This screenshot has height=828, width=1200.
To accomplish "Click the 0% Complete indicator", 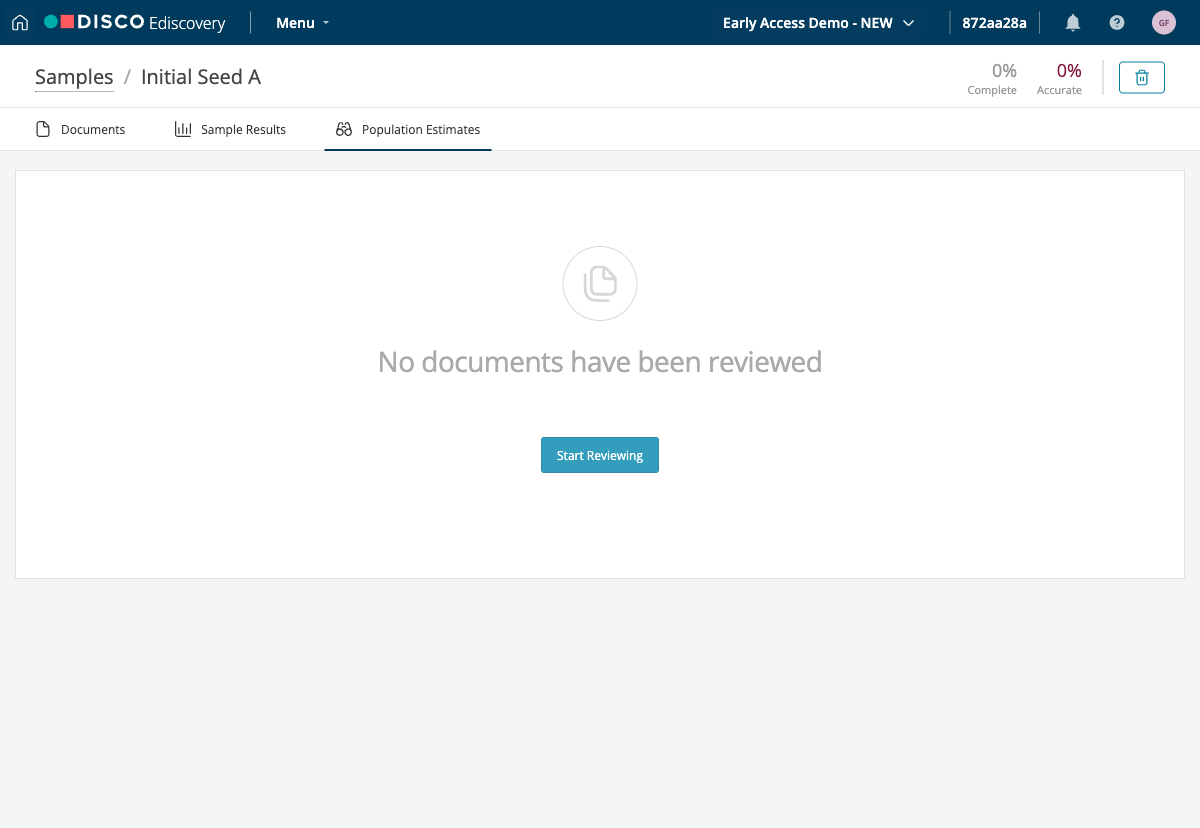I will 992,79.
